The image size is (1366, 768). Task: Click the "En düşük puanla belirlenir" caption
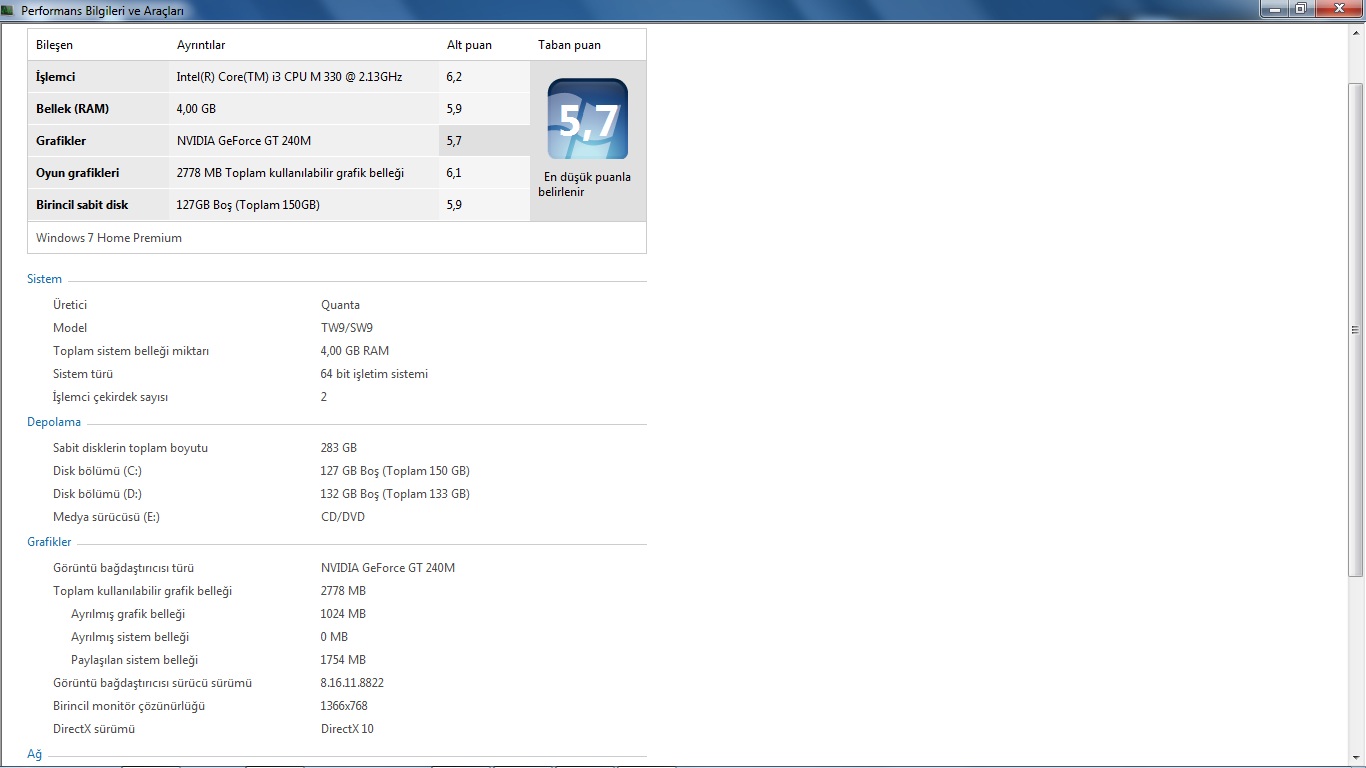pyautogui.click(x=587, y=184)
